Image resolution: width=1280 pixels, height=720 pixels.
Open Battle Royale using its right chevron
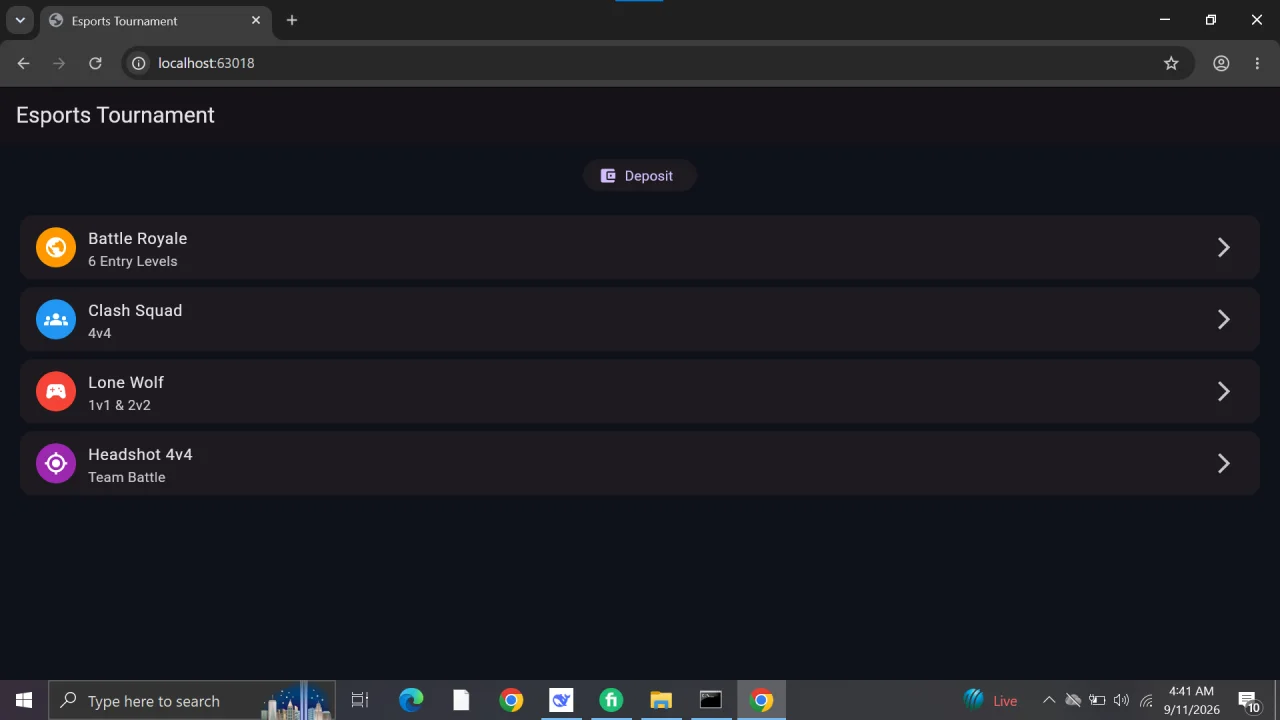point(1224,247)
